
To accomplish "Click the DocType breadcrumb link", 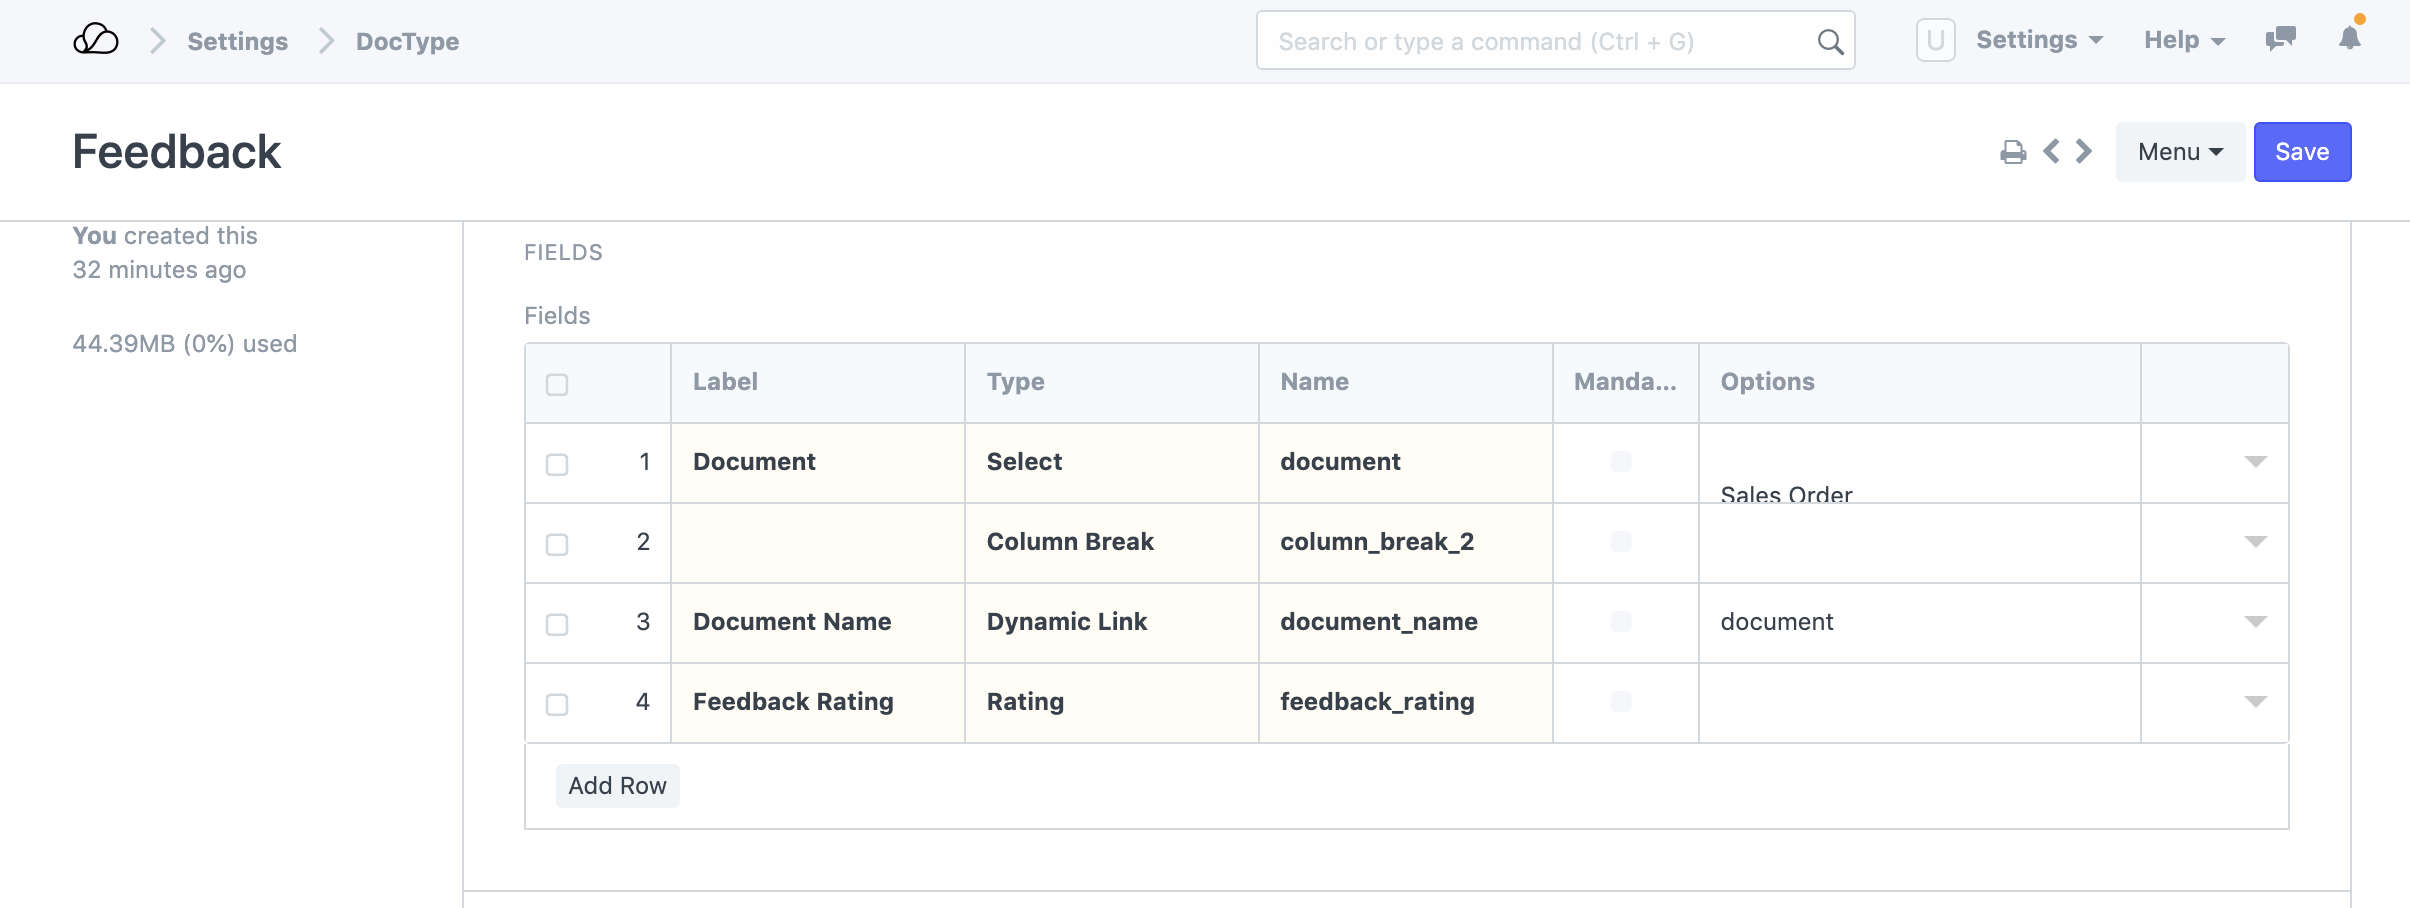I will pyautogui.click(x=407, y=42).
